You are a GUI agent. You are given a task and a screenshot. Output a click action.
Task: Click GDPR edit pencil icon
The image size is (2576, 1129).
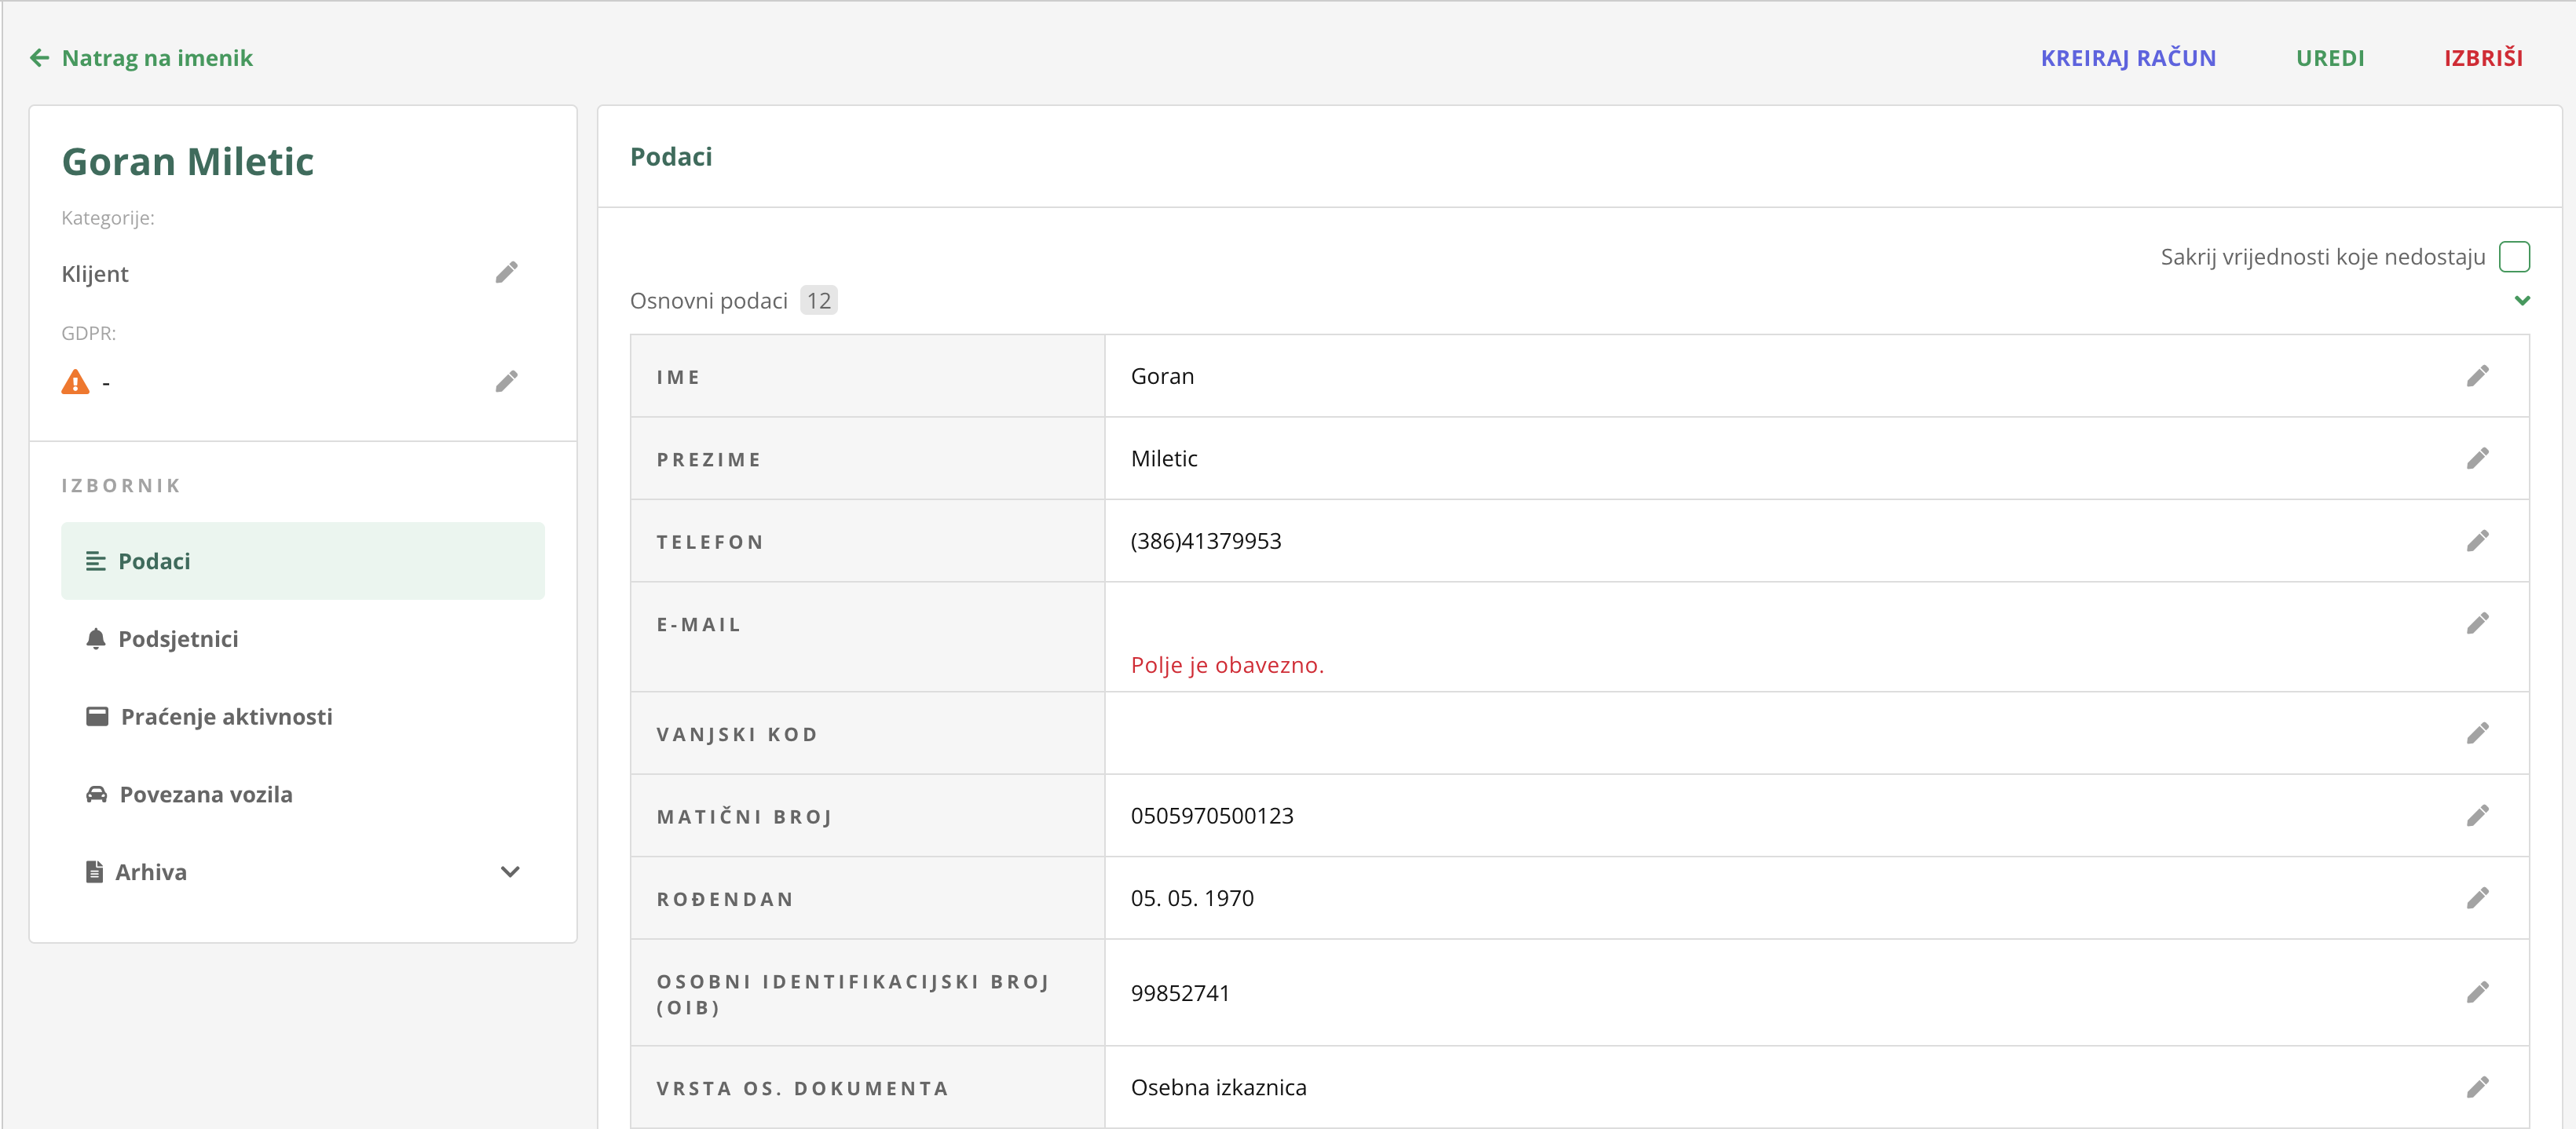pos(506,382)
